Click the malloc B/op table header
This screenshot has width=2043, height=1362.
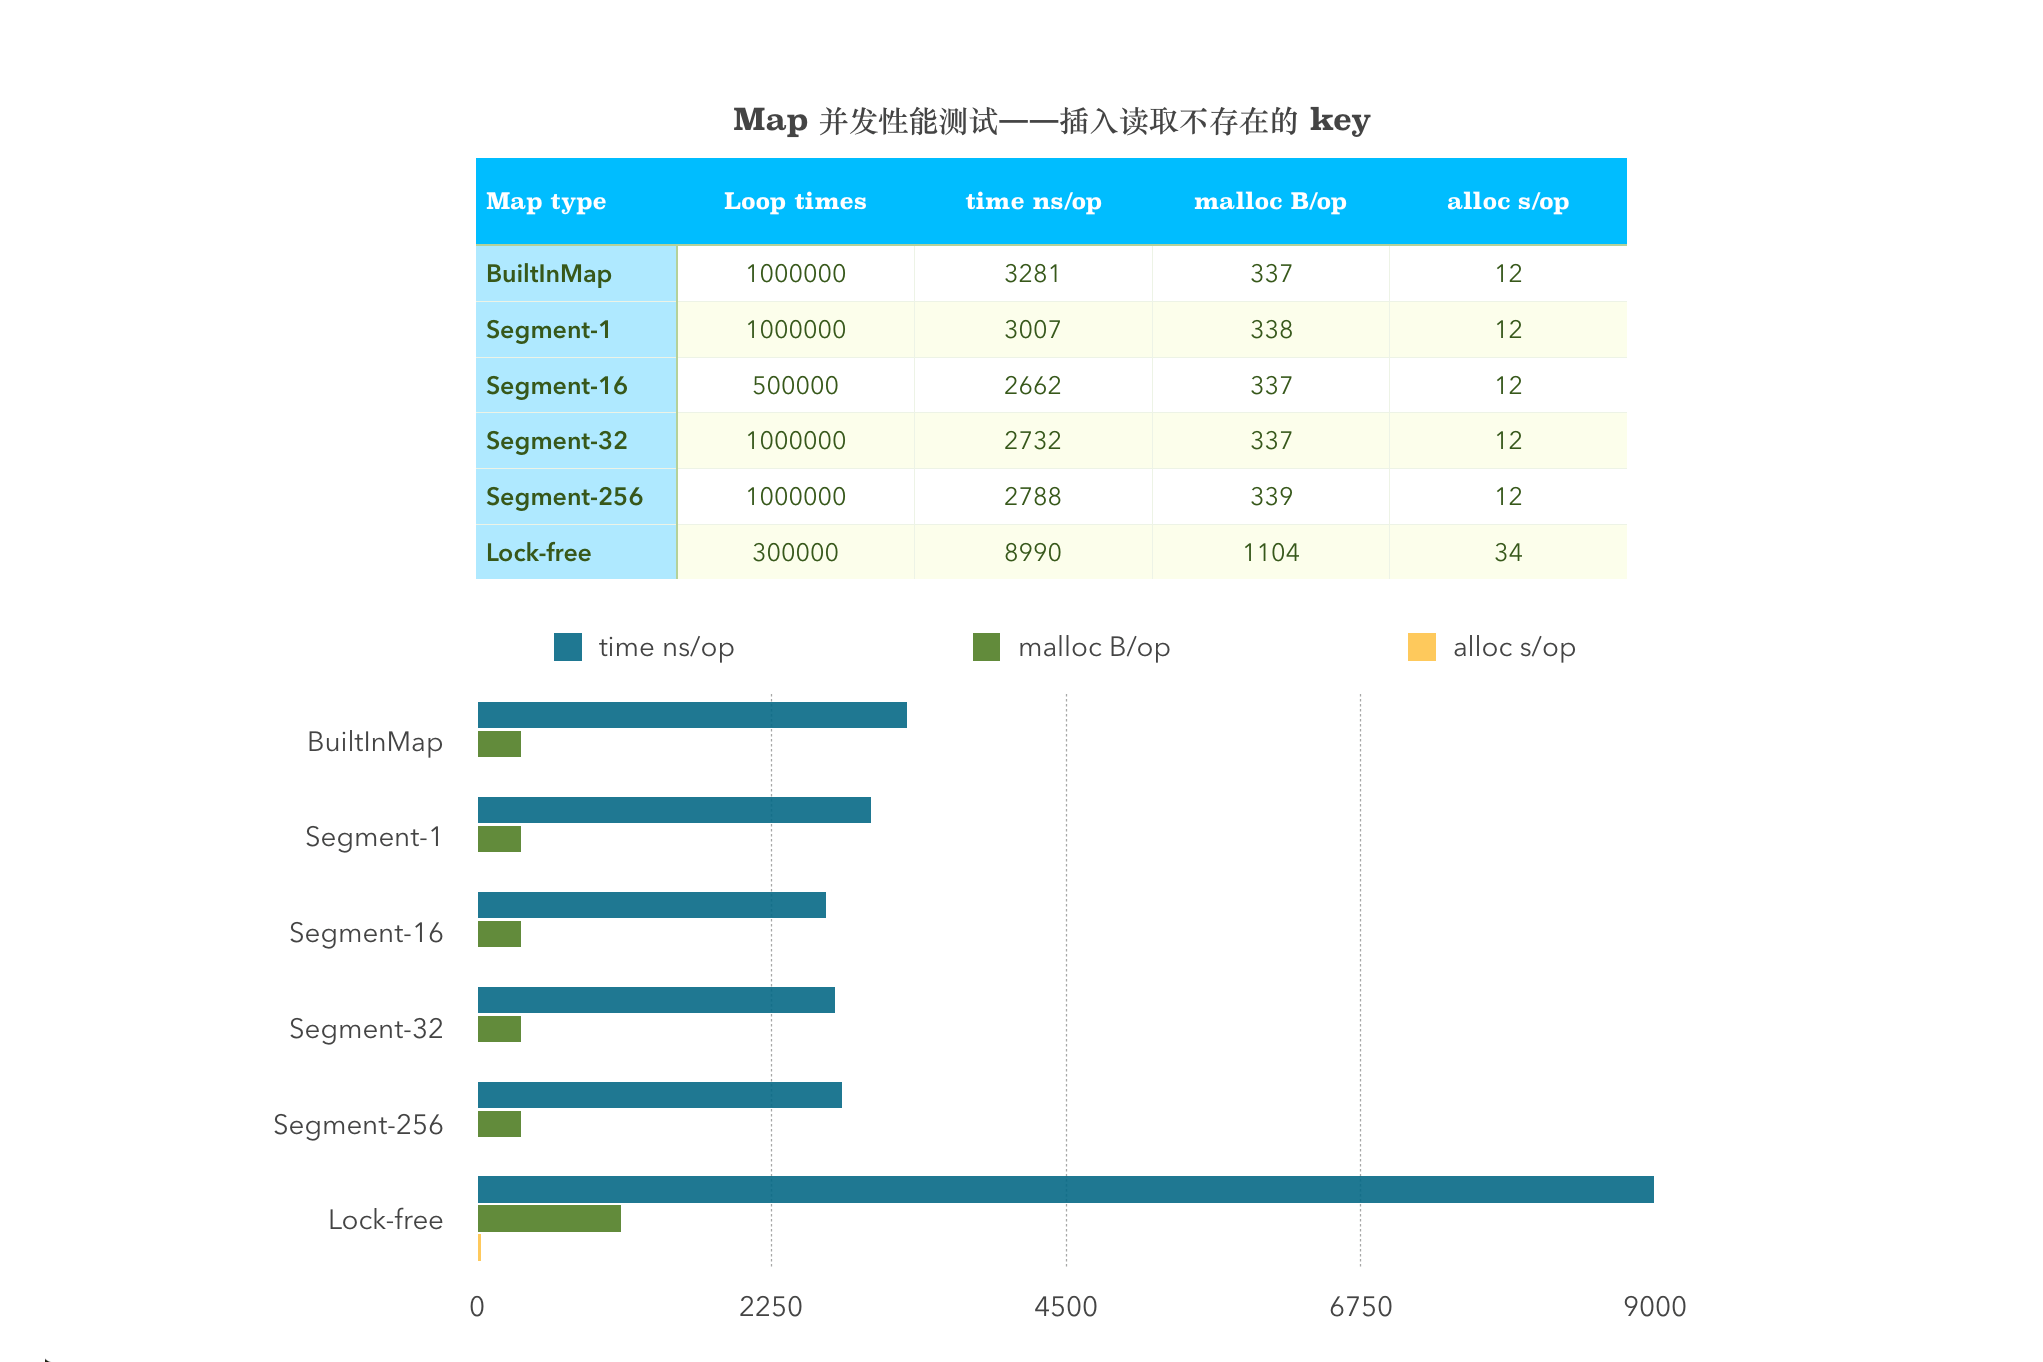pos(1270,201)
